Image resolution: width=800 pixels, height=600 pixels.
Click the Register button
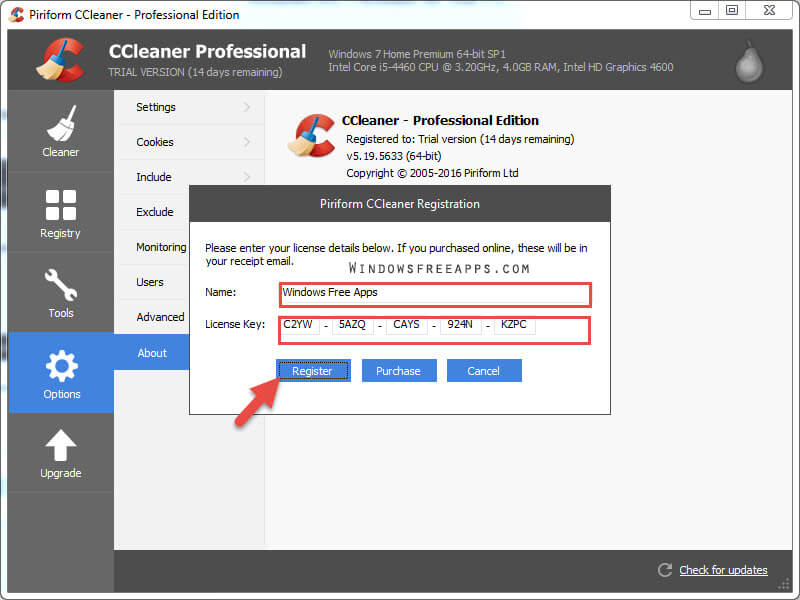coord(313,370)
